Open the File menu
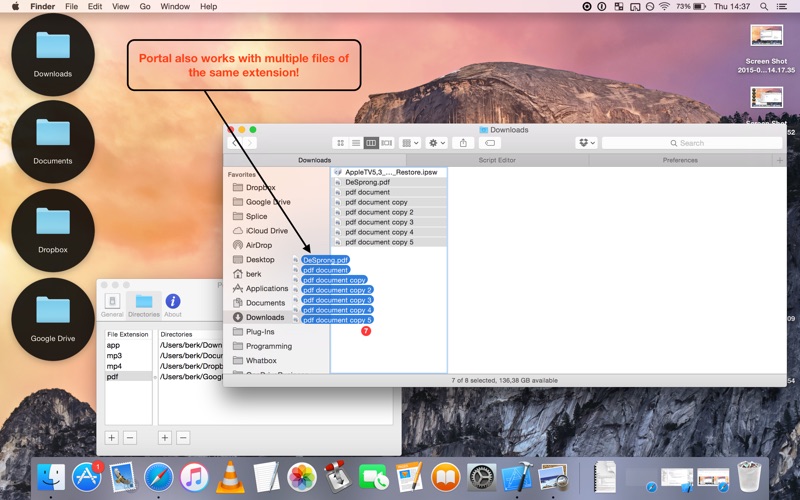The width and height of the screenshot is (800, 500). coord(71,7)
